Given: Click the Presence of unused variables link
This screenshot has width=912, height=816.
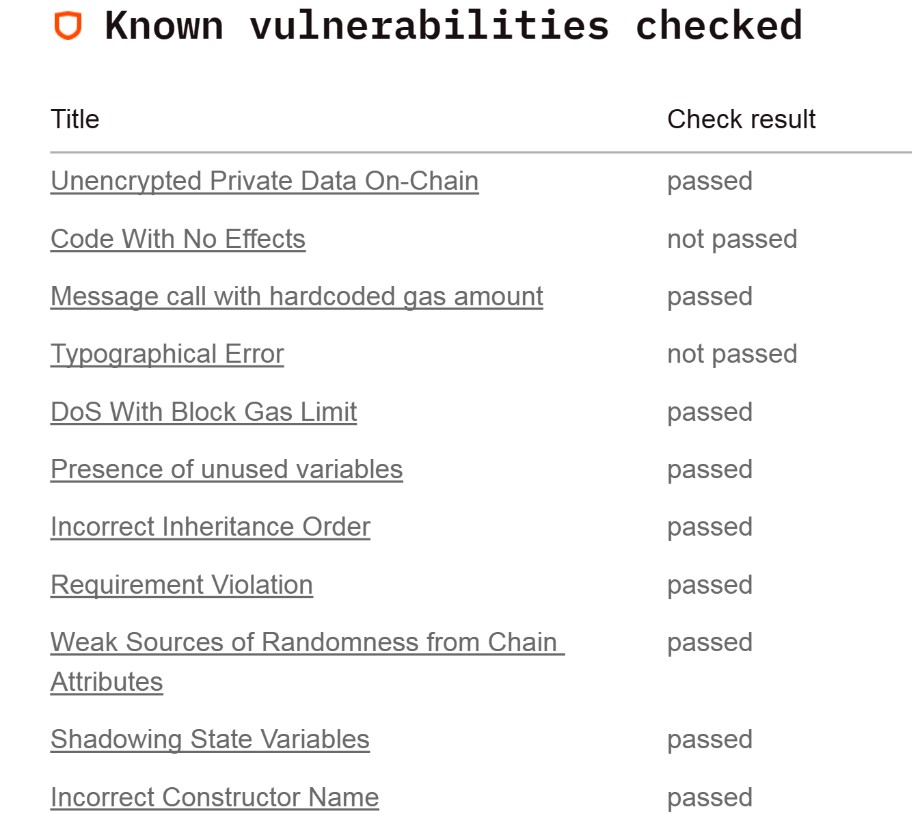Looking at the screenshot, I should click(226, 470).
